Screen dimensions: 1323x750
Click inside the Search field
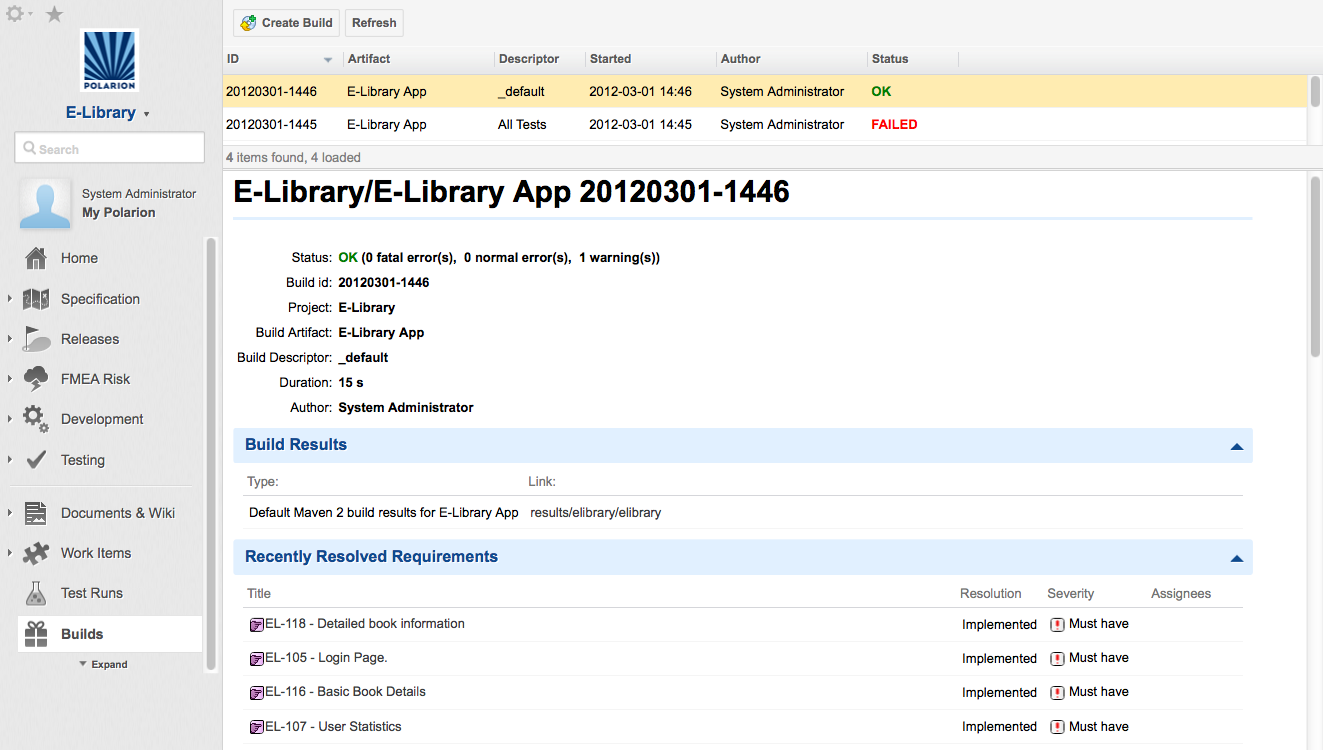[x=109, y=147]
